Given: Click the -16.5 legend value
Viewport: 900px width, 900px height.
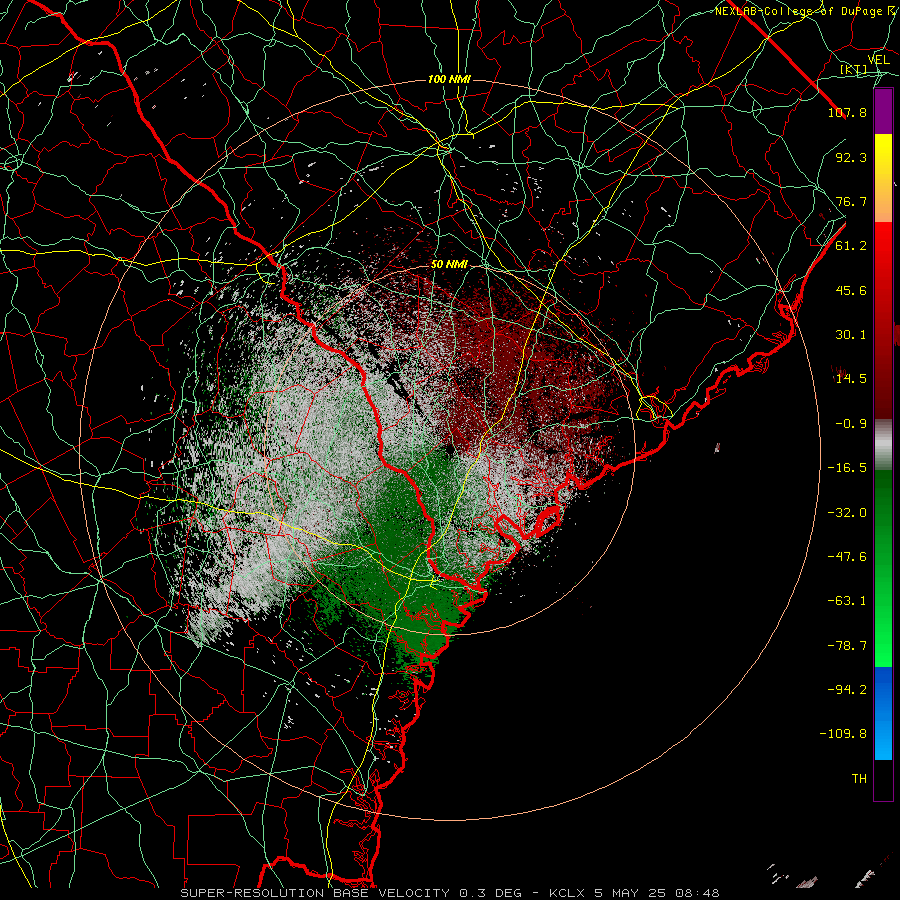Looking at the screenshot, I should pos(847,468).
